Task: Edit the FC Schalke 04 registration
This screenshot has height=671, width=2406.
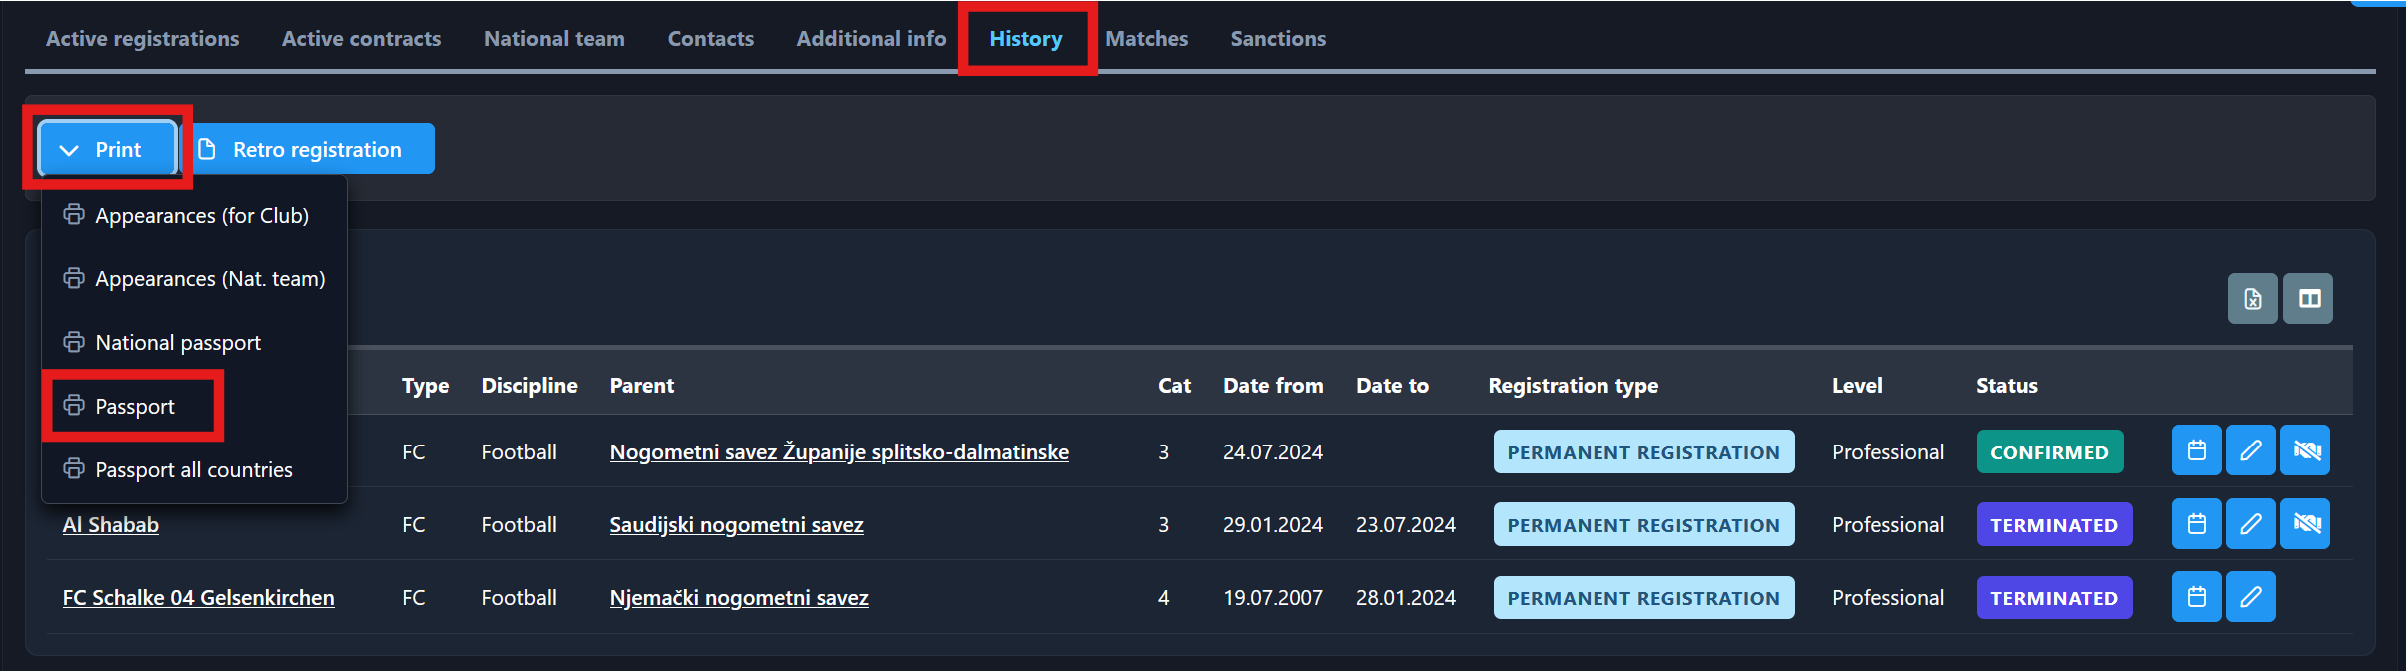Action: tap(2250, 597)
